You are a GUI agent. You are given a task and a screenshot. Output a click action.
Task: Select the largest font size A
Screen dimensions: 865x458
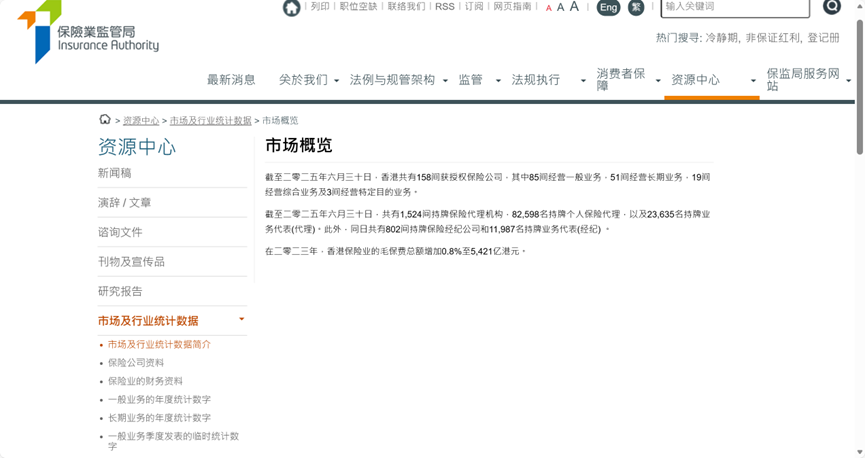tap(574, 7)
